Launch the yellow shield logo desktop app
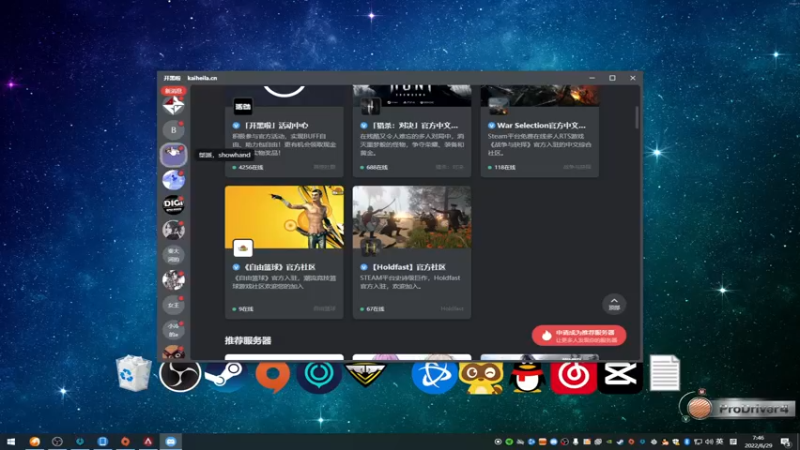 (x=365, y=374)
